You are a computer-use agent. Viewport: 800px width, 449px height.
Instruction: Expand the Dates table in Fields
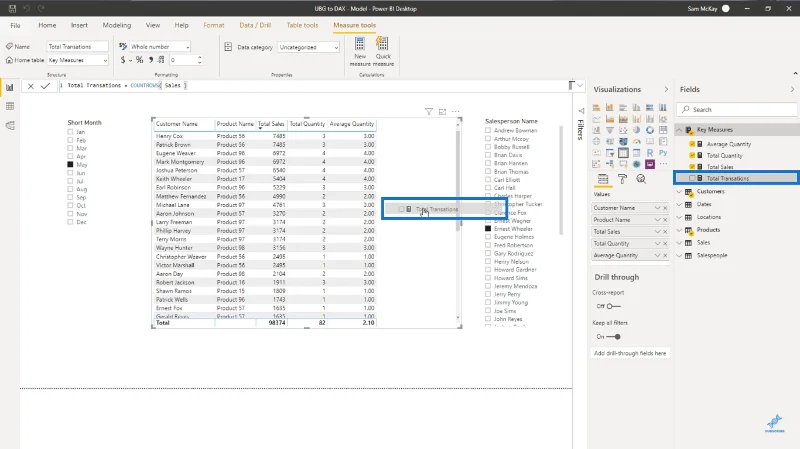point(680,204)
